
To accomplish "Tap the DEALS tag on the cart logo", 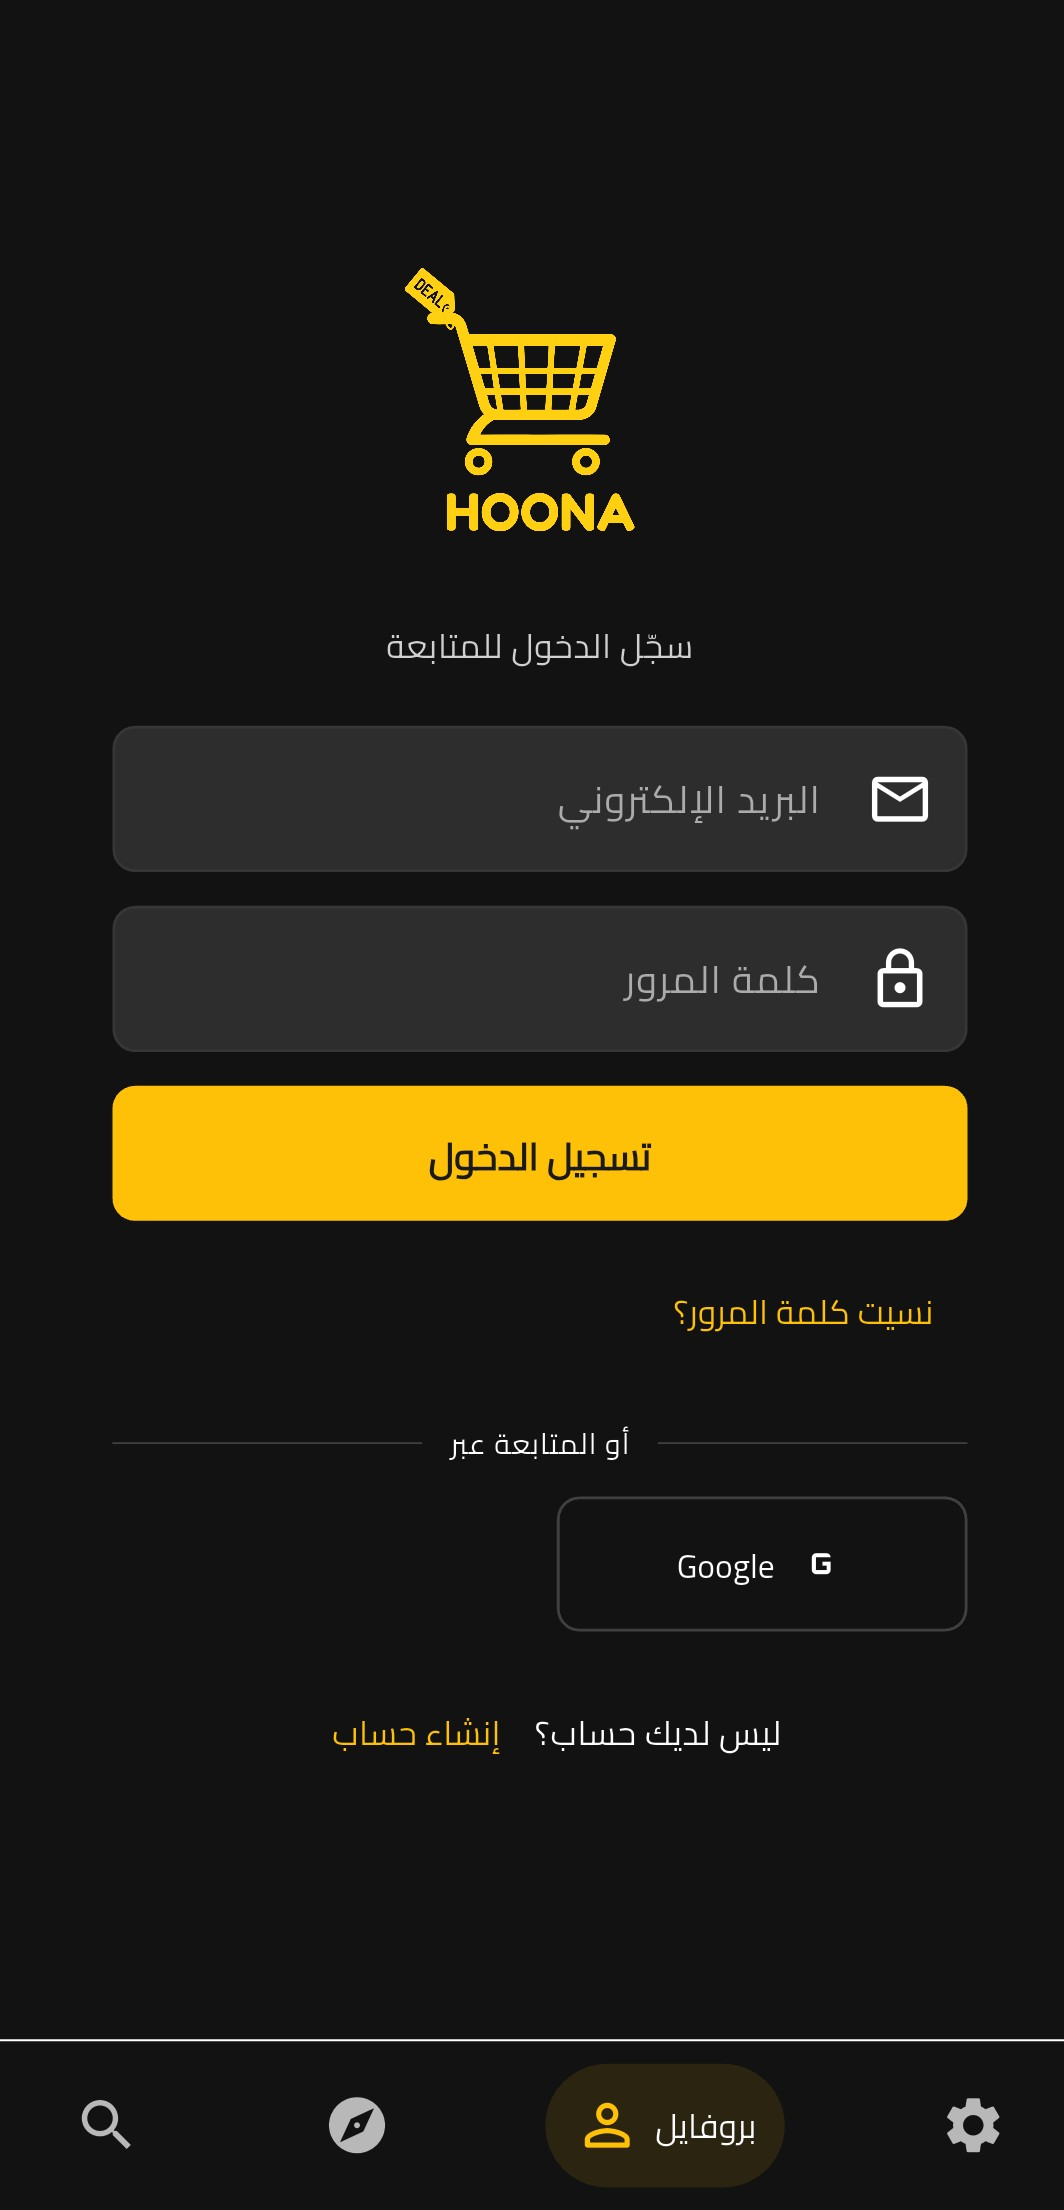I will (432, 295).
